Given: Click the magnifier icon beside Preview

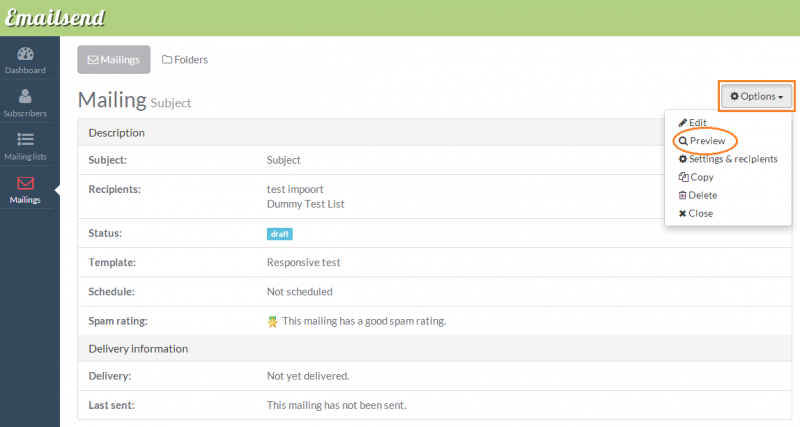Looking at the screenshot, I should tap(683, 141).
